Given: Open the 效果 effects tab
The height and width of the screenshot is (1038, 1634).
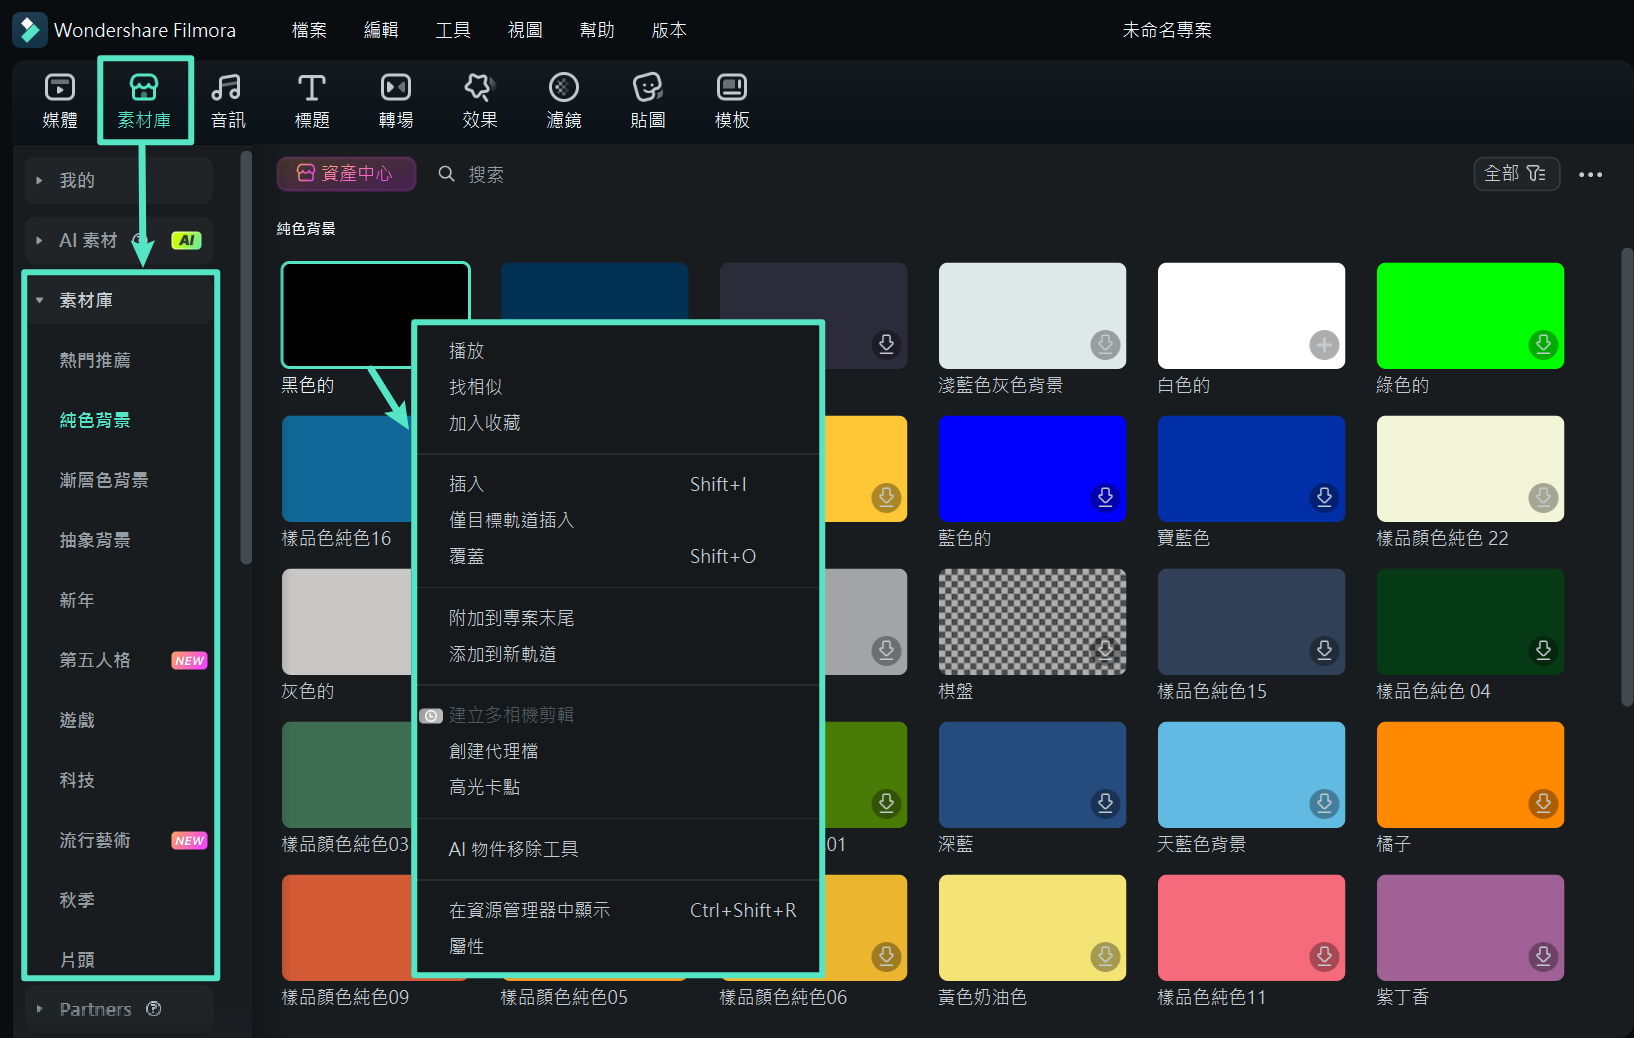Looking at the screenshot, I should pos(480,101).
